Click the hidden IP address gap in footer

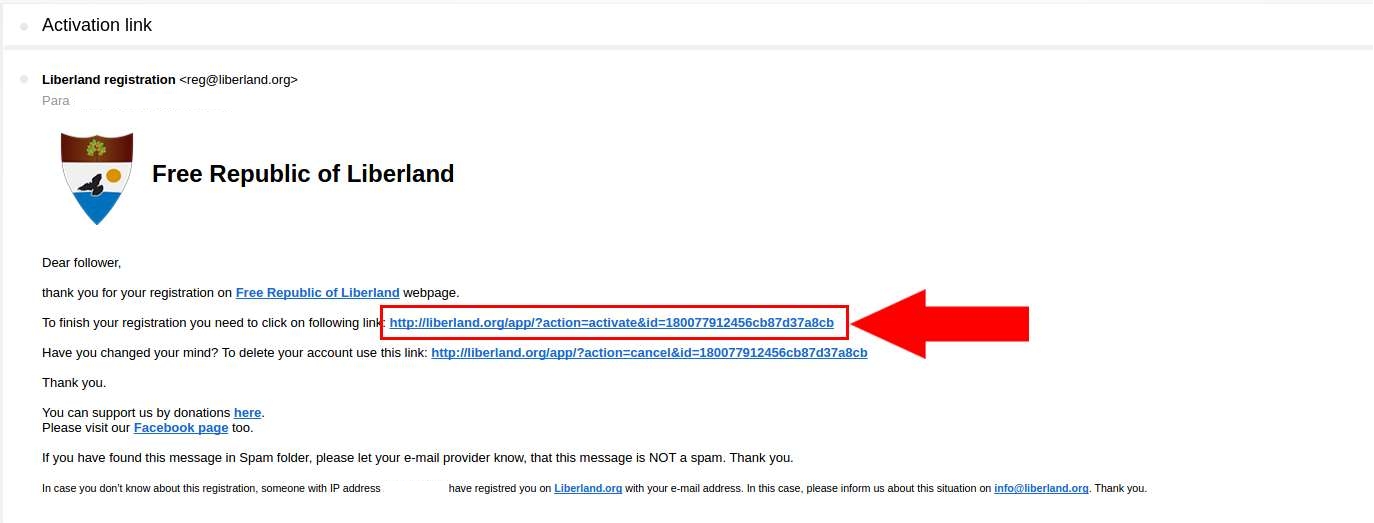click(415, 488)
